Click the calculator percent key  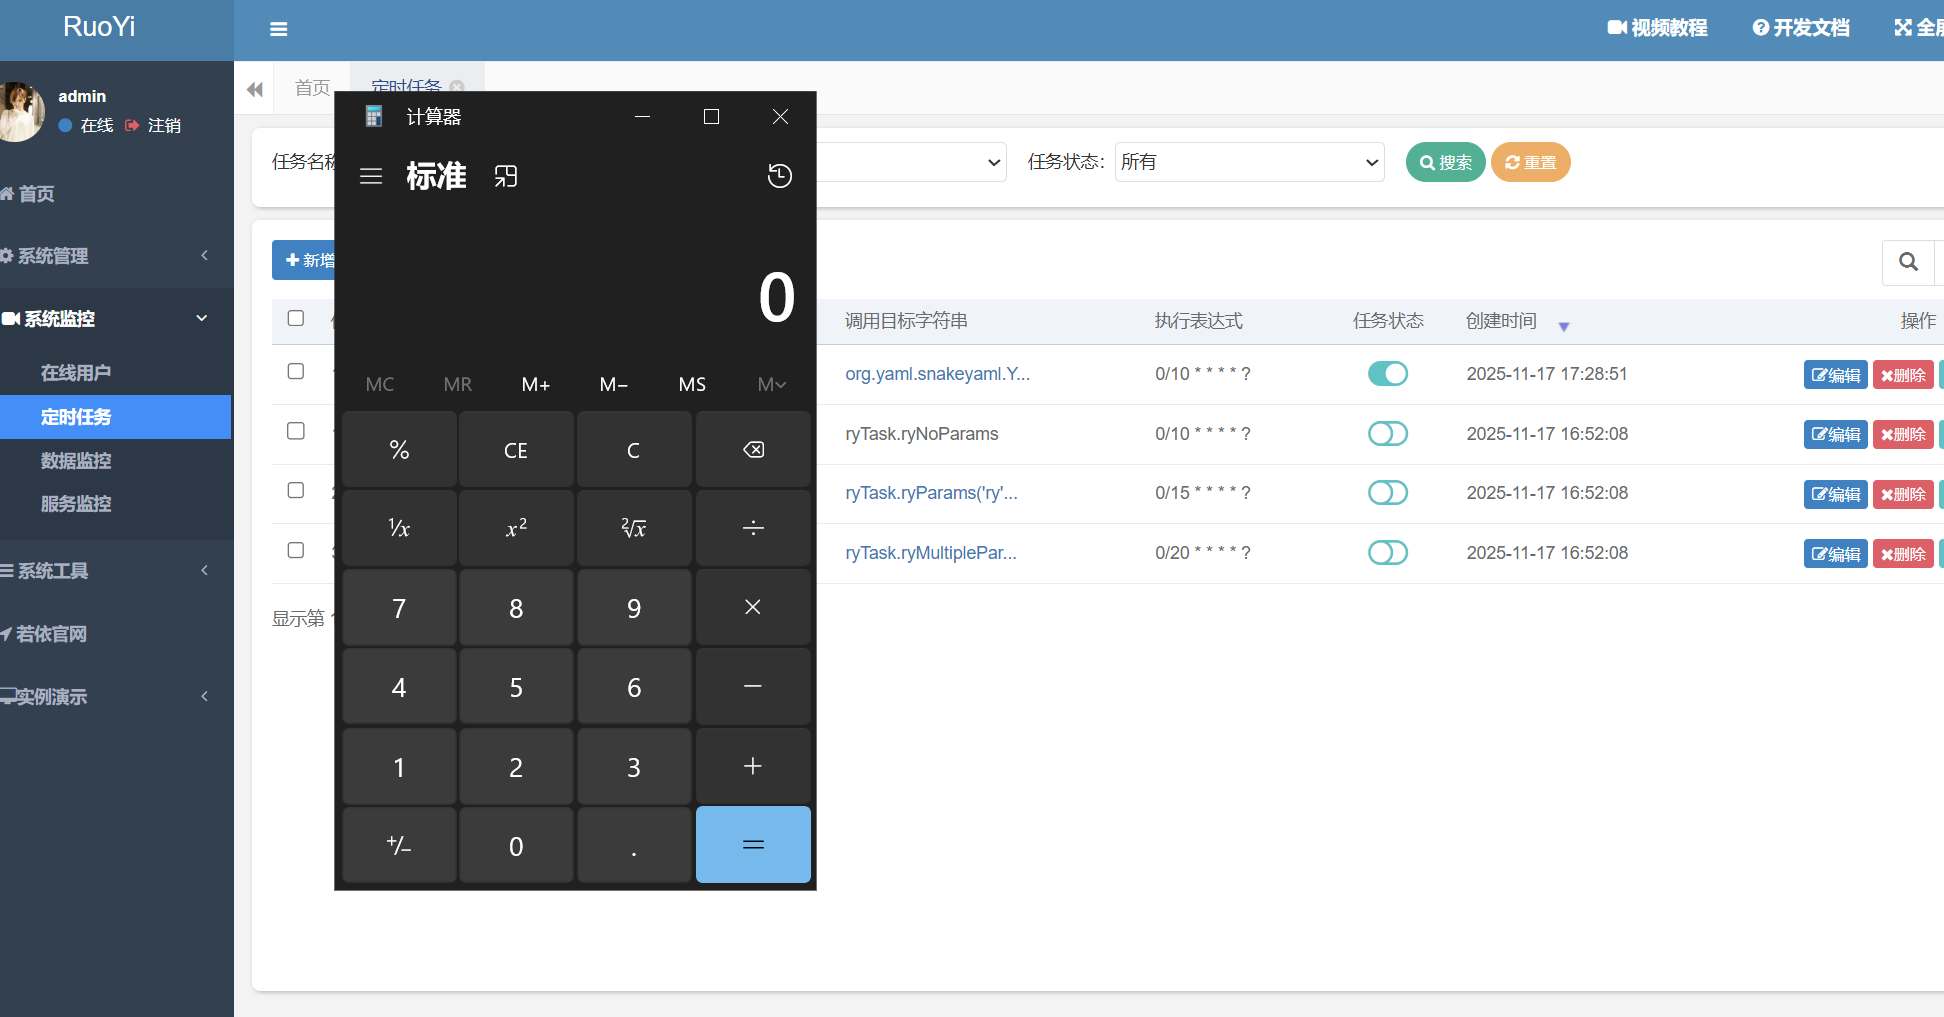coord(399,450)
